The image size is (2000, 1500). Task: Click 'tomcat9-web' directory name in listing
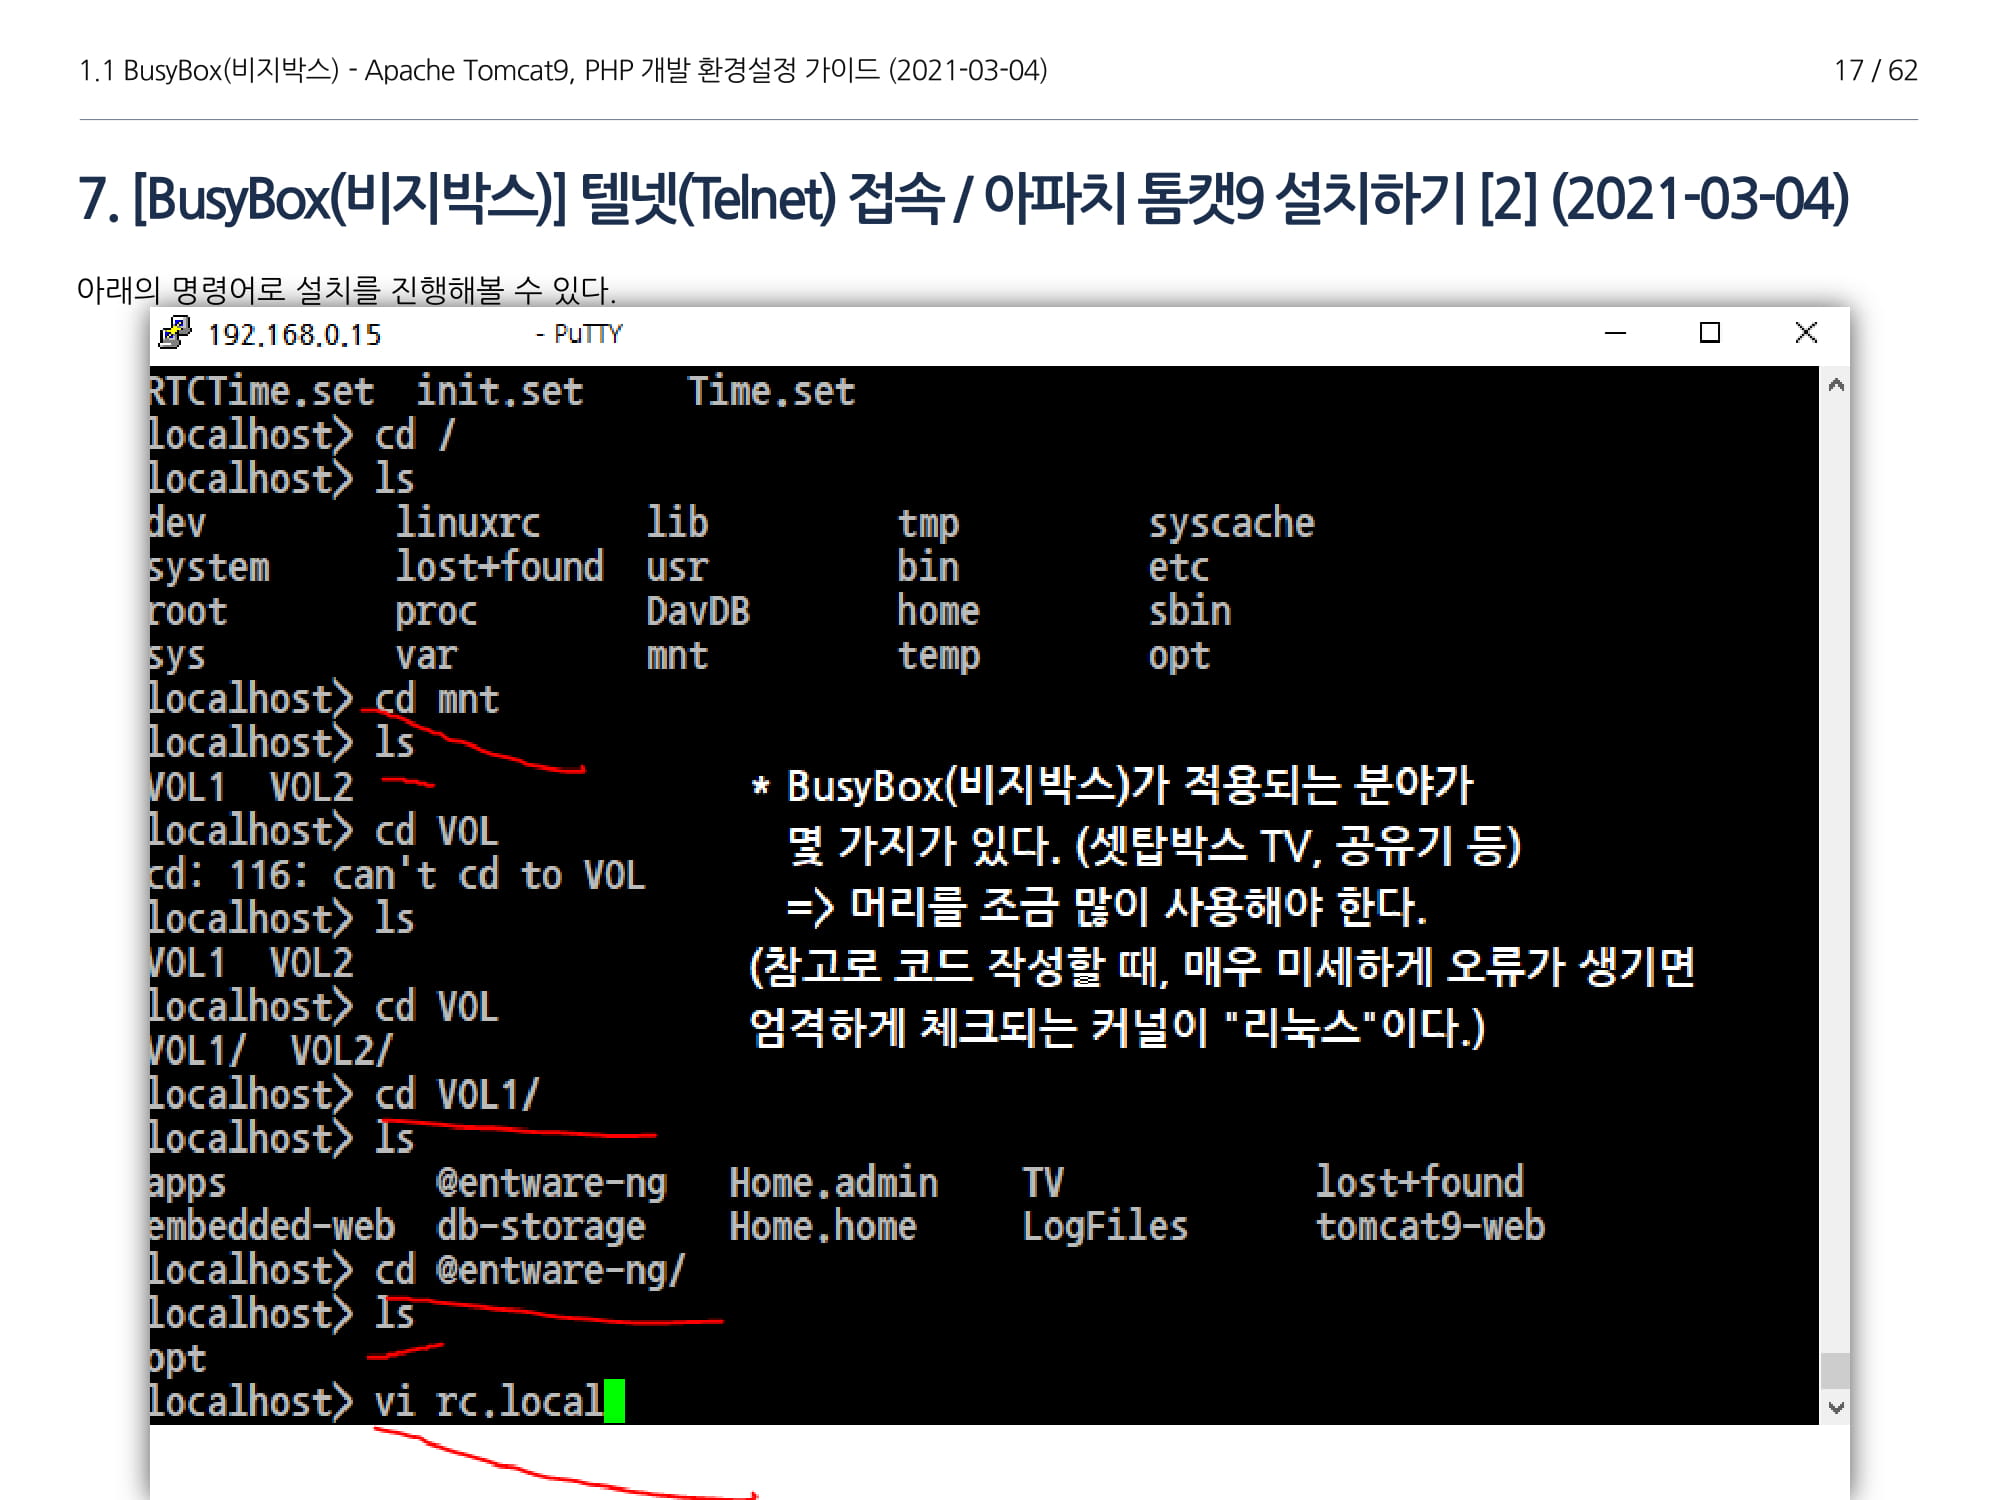click(x=1430, y=1226)
